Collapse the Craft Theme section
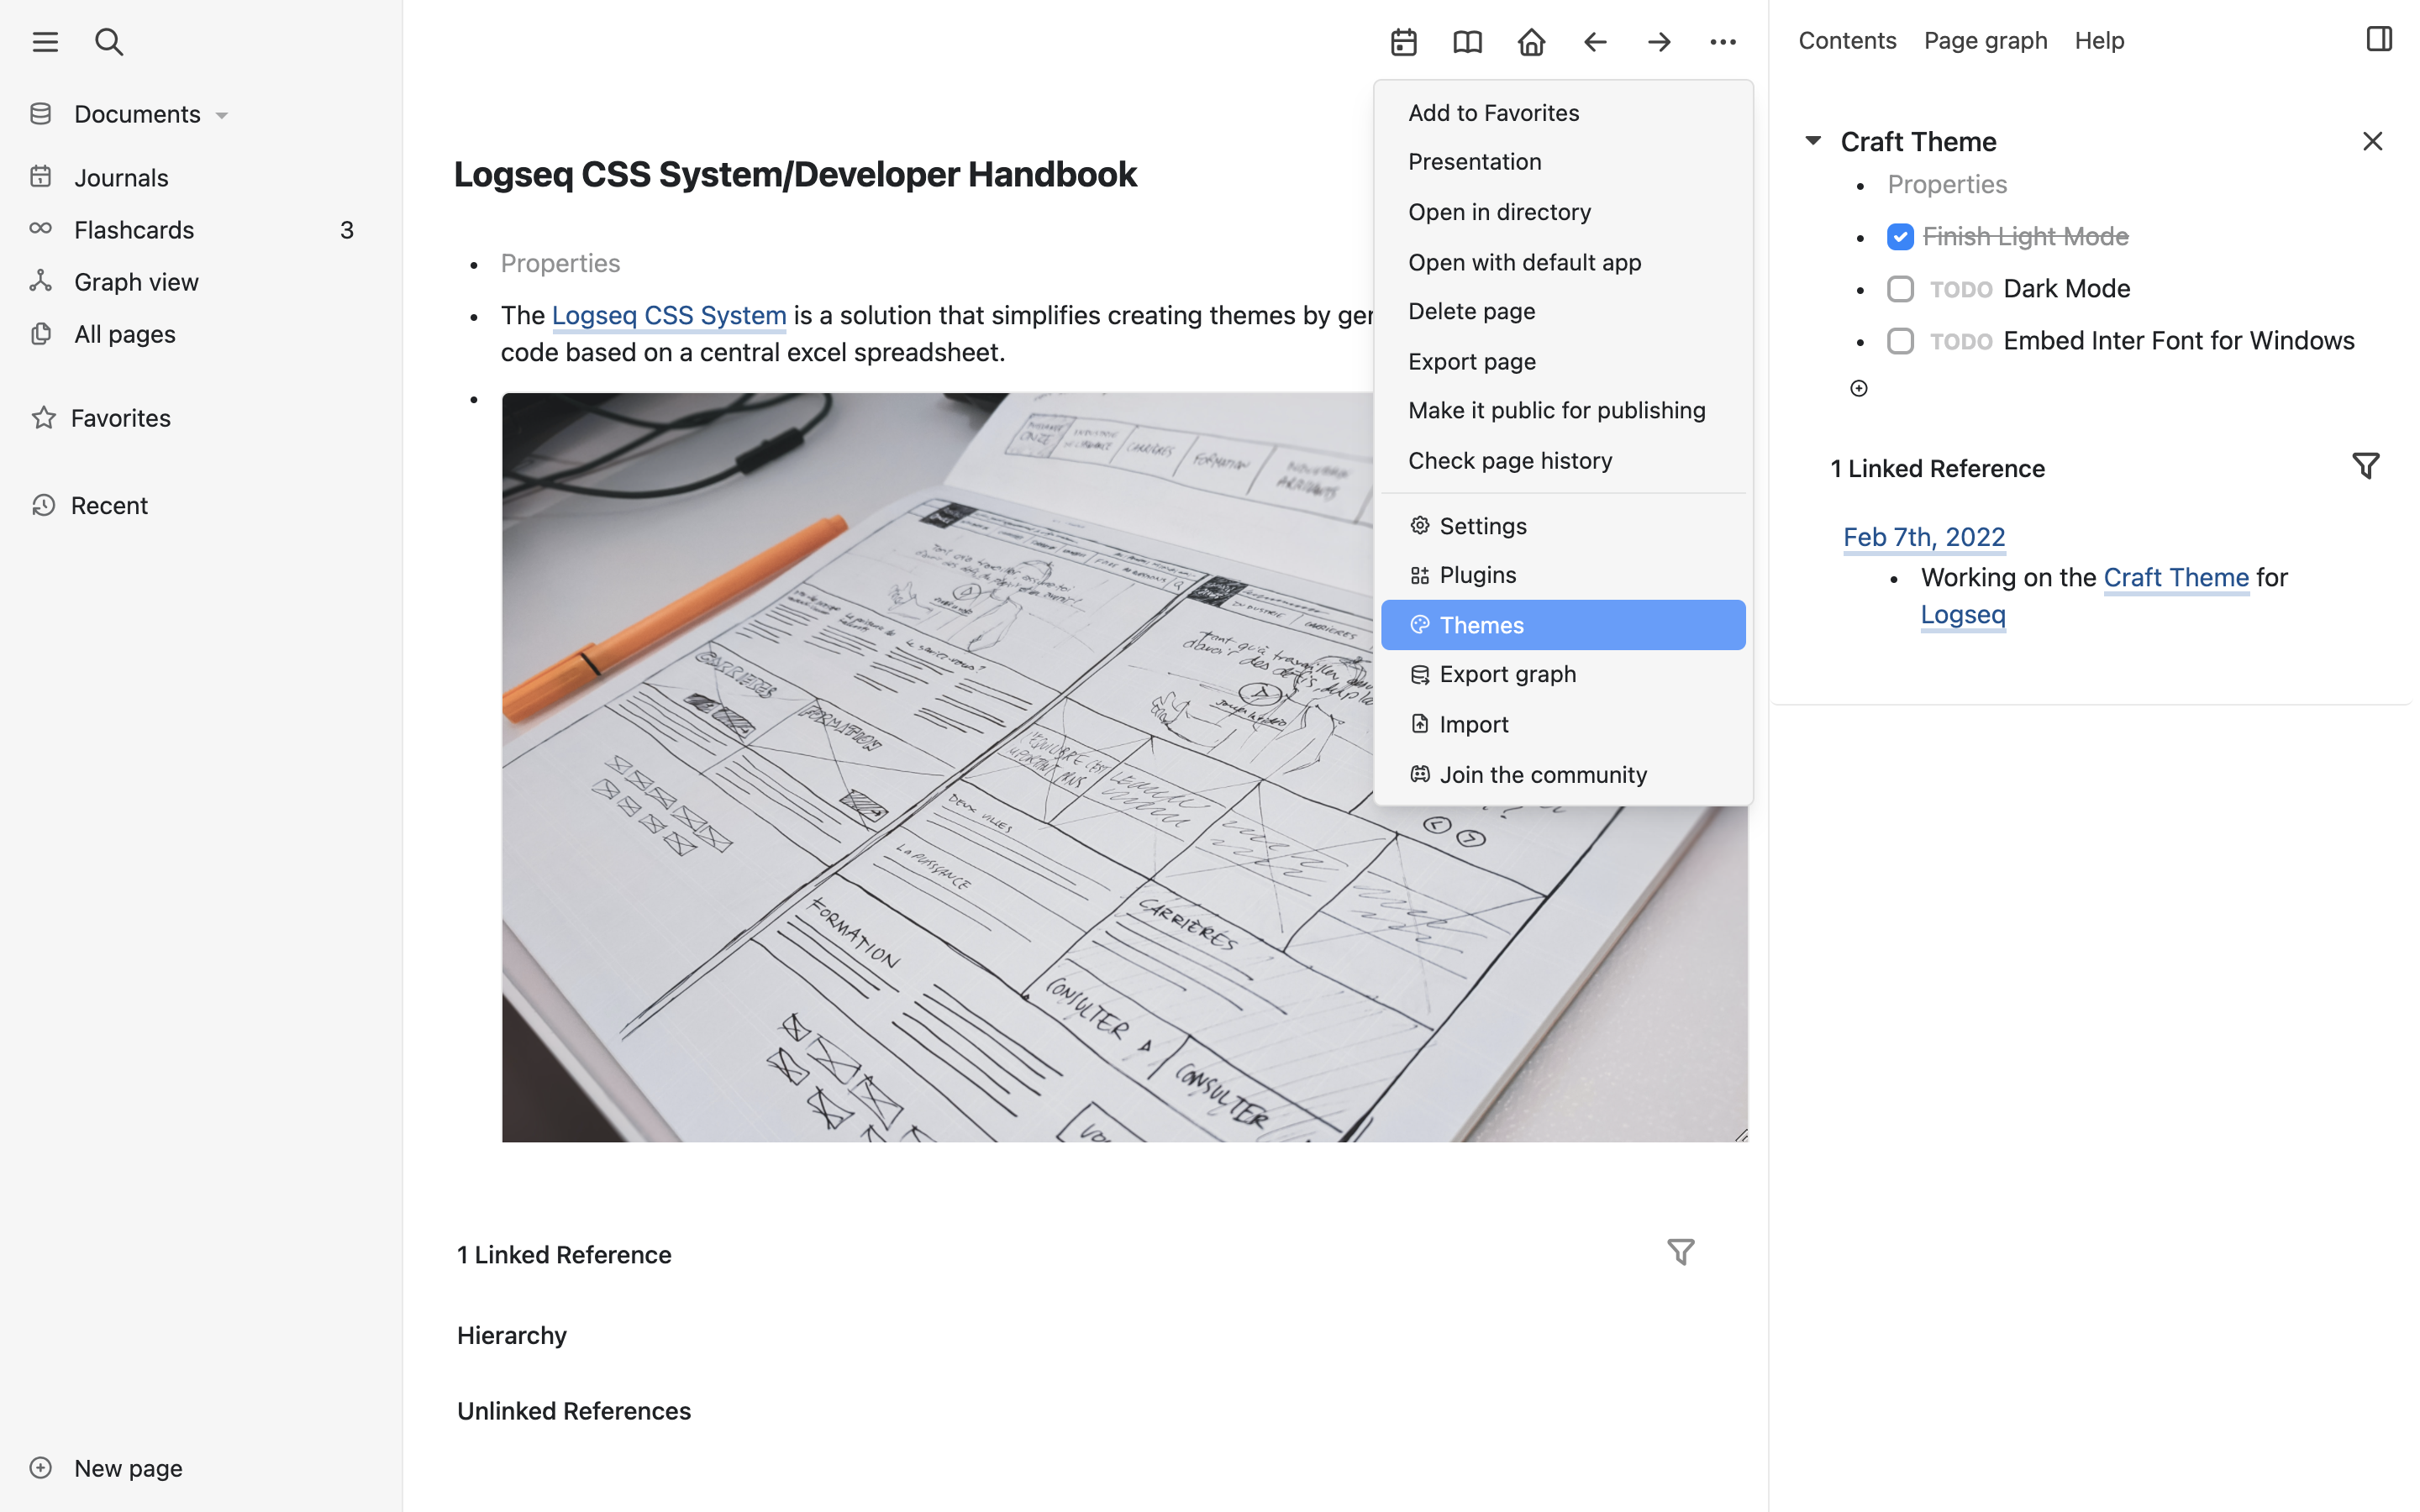 1812,141
